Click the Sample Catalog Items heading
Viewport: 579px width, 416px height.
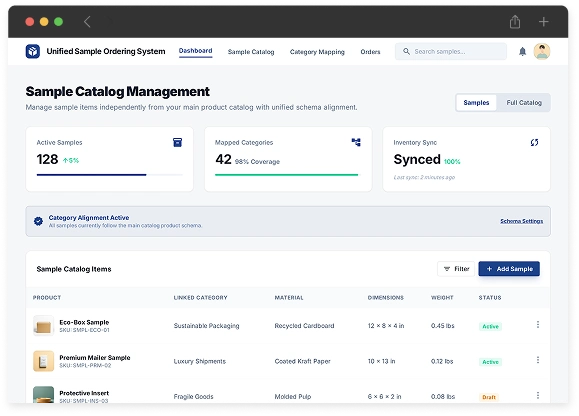point(74,269)
